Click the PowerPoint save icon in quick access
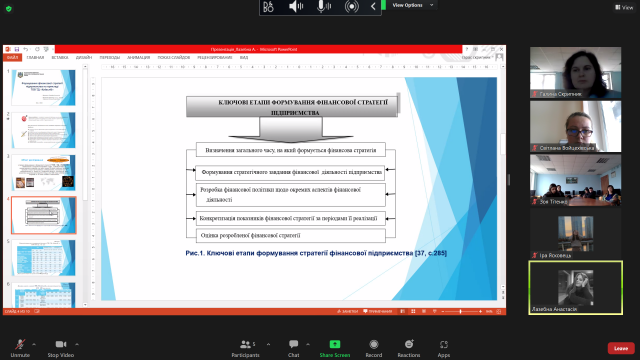The width and height of the screenshot is (640, 360). pyautogui.click(x=17, y=49)
